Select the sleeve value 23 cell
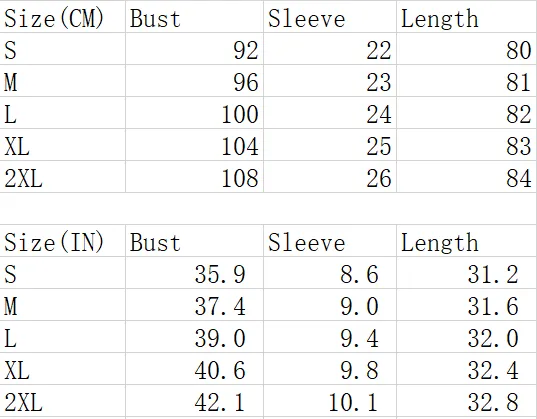This screenshot has height=419, width=537. [330, 81]
